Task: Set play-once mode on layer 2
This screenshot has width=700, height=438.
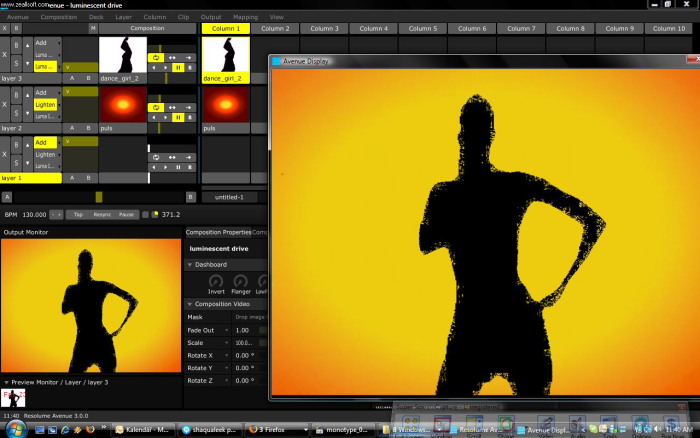Action: tap(188, 108)
